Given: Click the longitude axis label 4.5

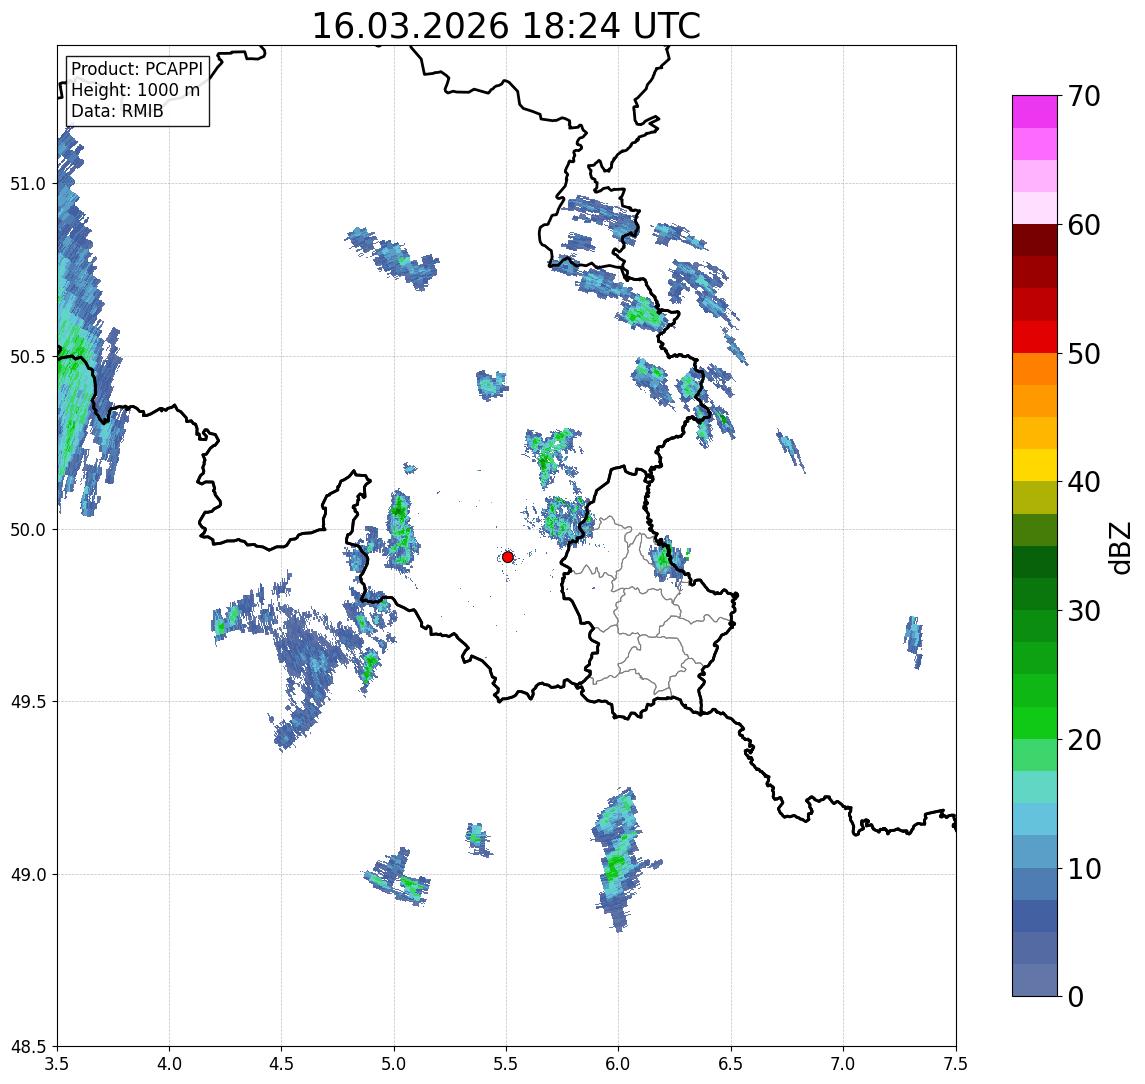Looking at the screenshot, I should click(x=282, y=1064).
